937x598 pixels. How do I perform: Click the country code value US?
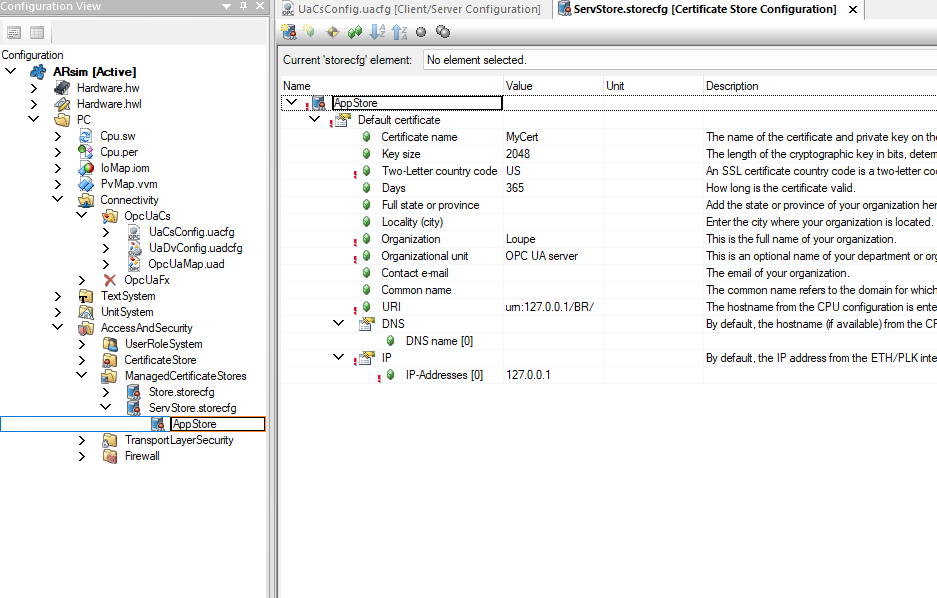coord(513,171)
